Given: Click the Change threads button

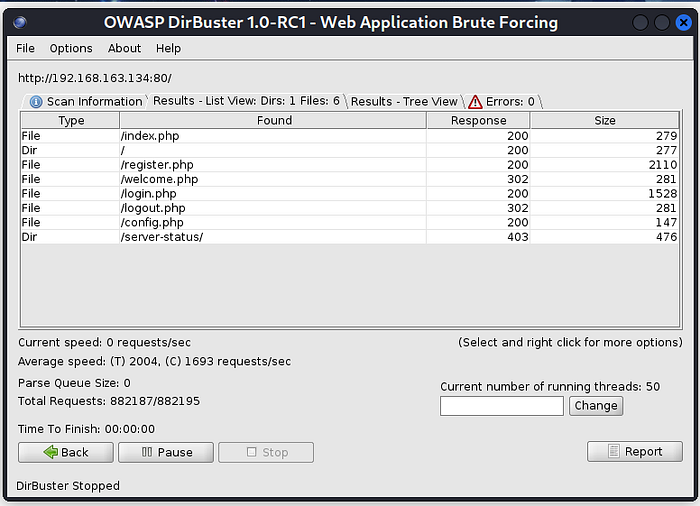Looking at the screenshot, I should [596, 406].
